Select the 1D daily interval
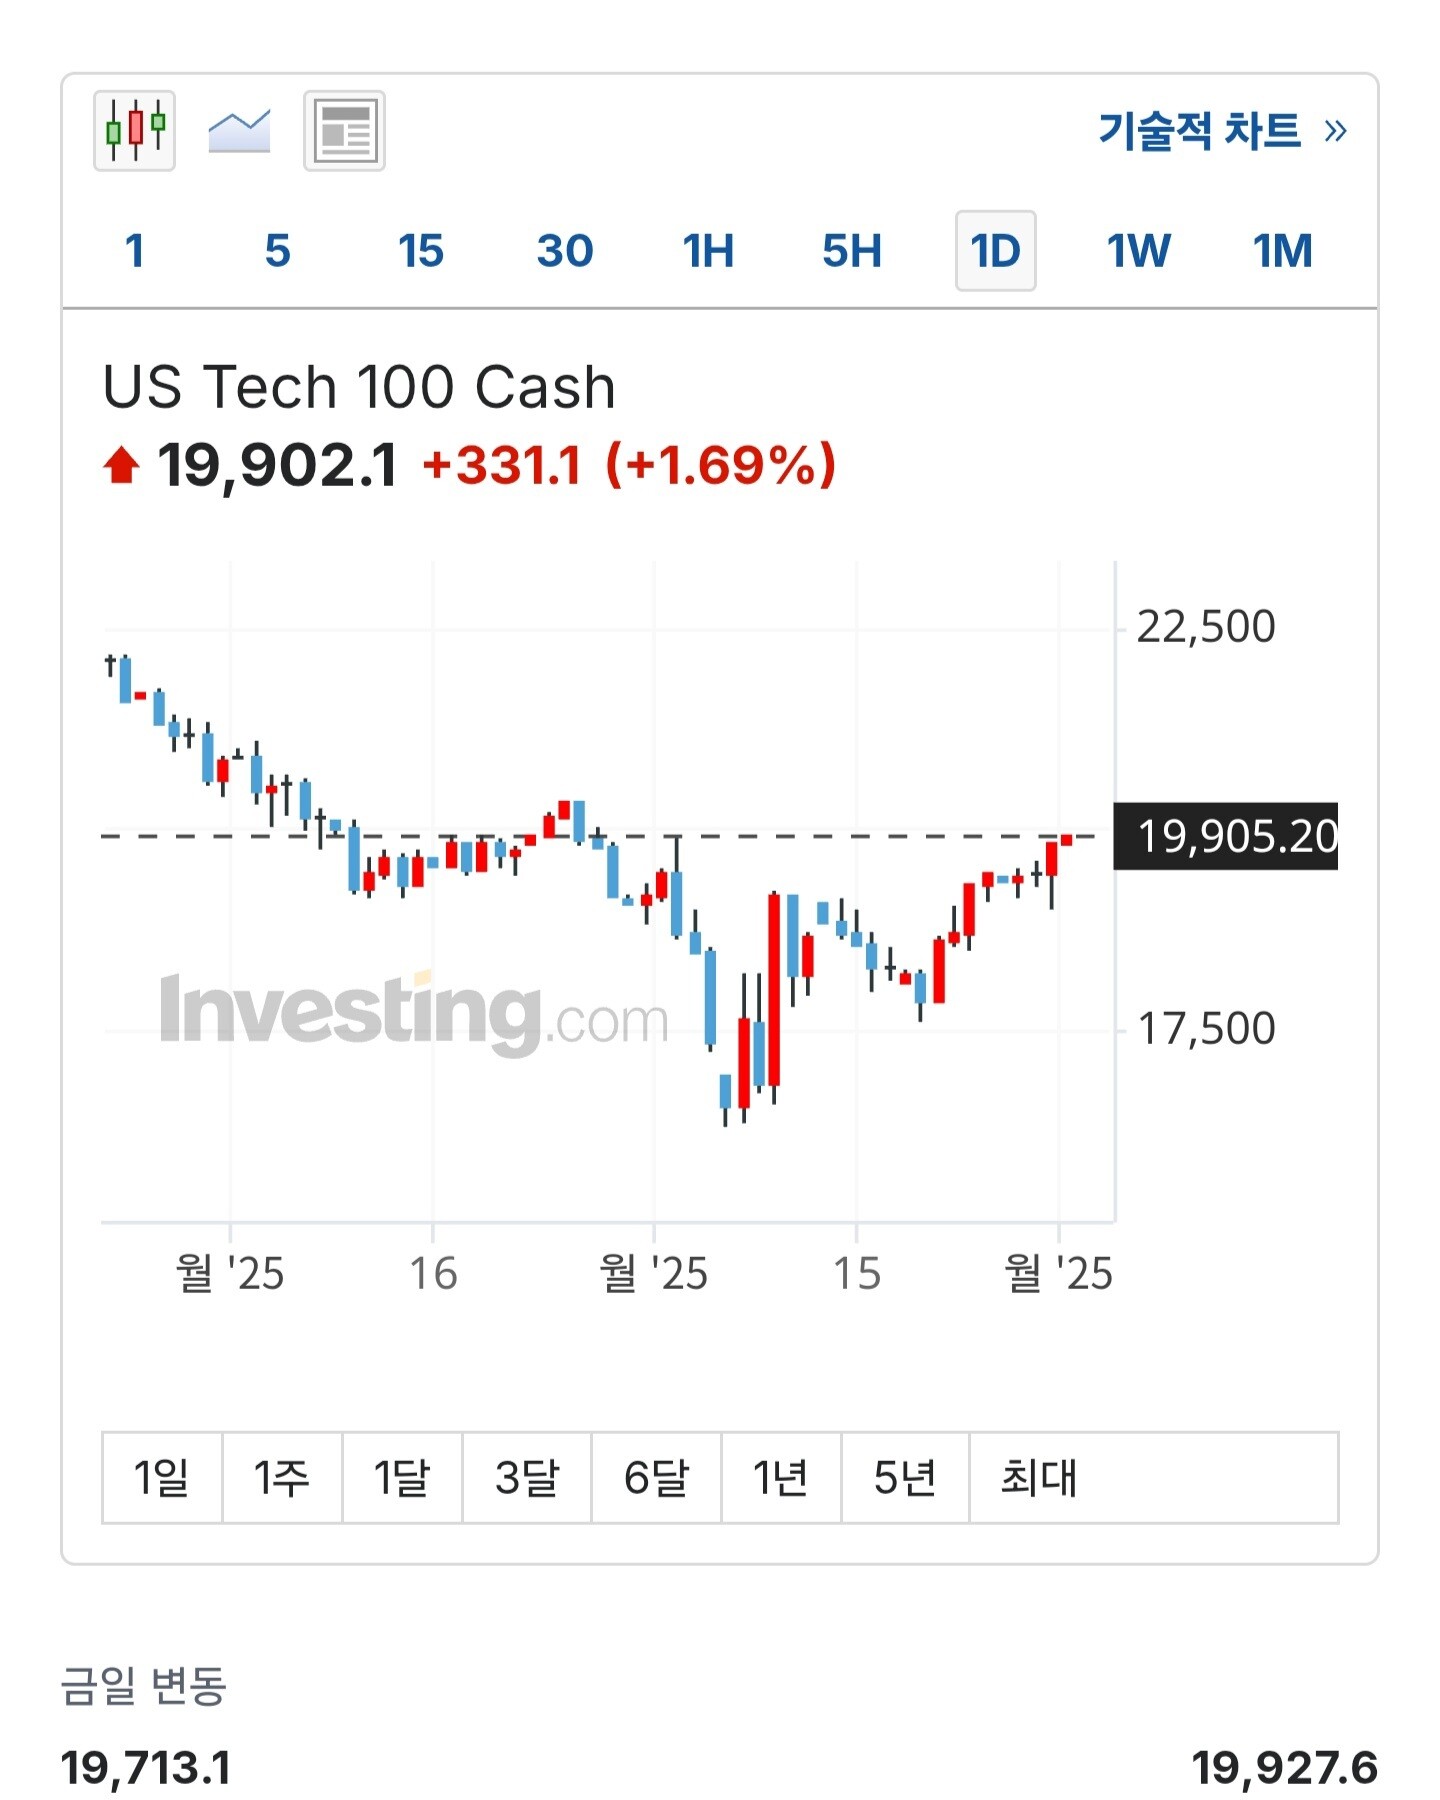Image resolution: width=1440 pixels, height=1800 pixels. coord(995,251)
